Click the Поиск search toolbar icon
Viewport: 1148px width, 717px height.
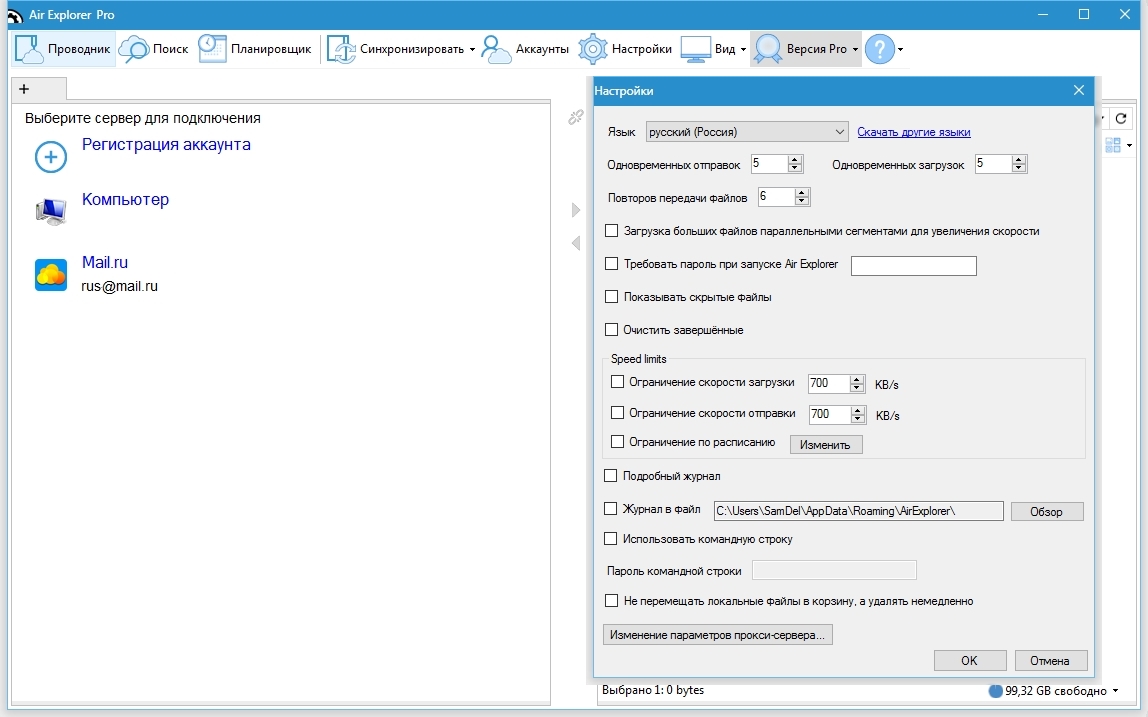[x=134, y=49]
